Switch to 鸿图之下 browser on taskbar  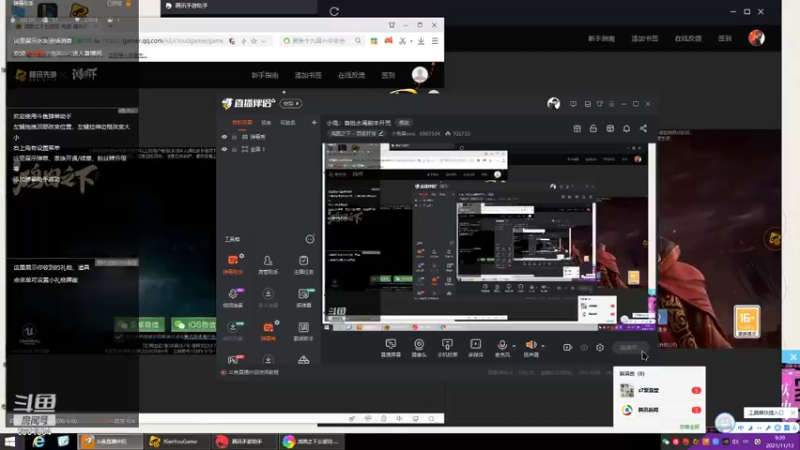pyautogui.click(x=312, y=441)
